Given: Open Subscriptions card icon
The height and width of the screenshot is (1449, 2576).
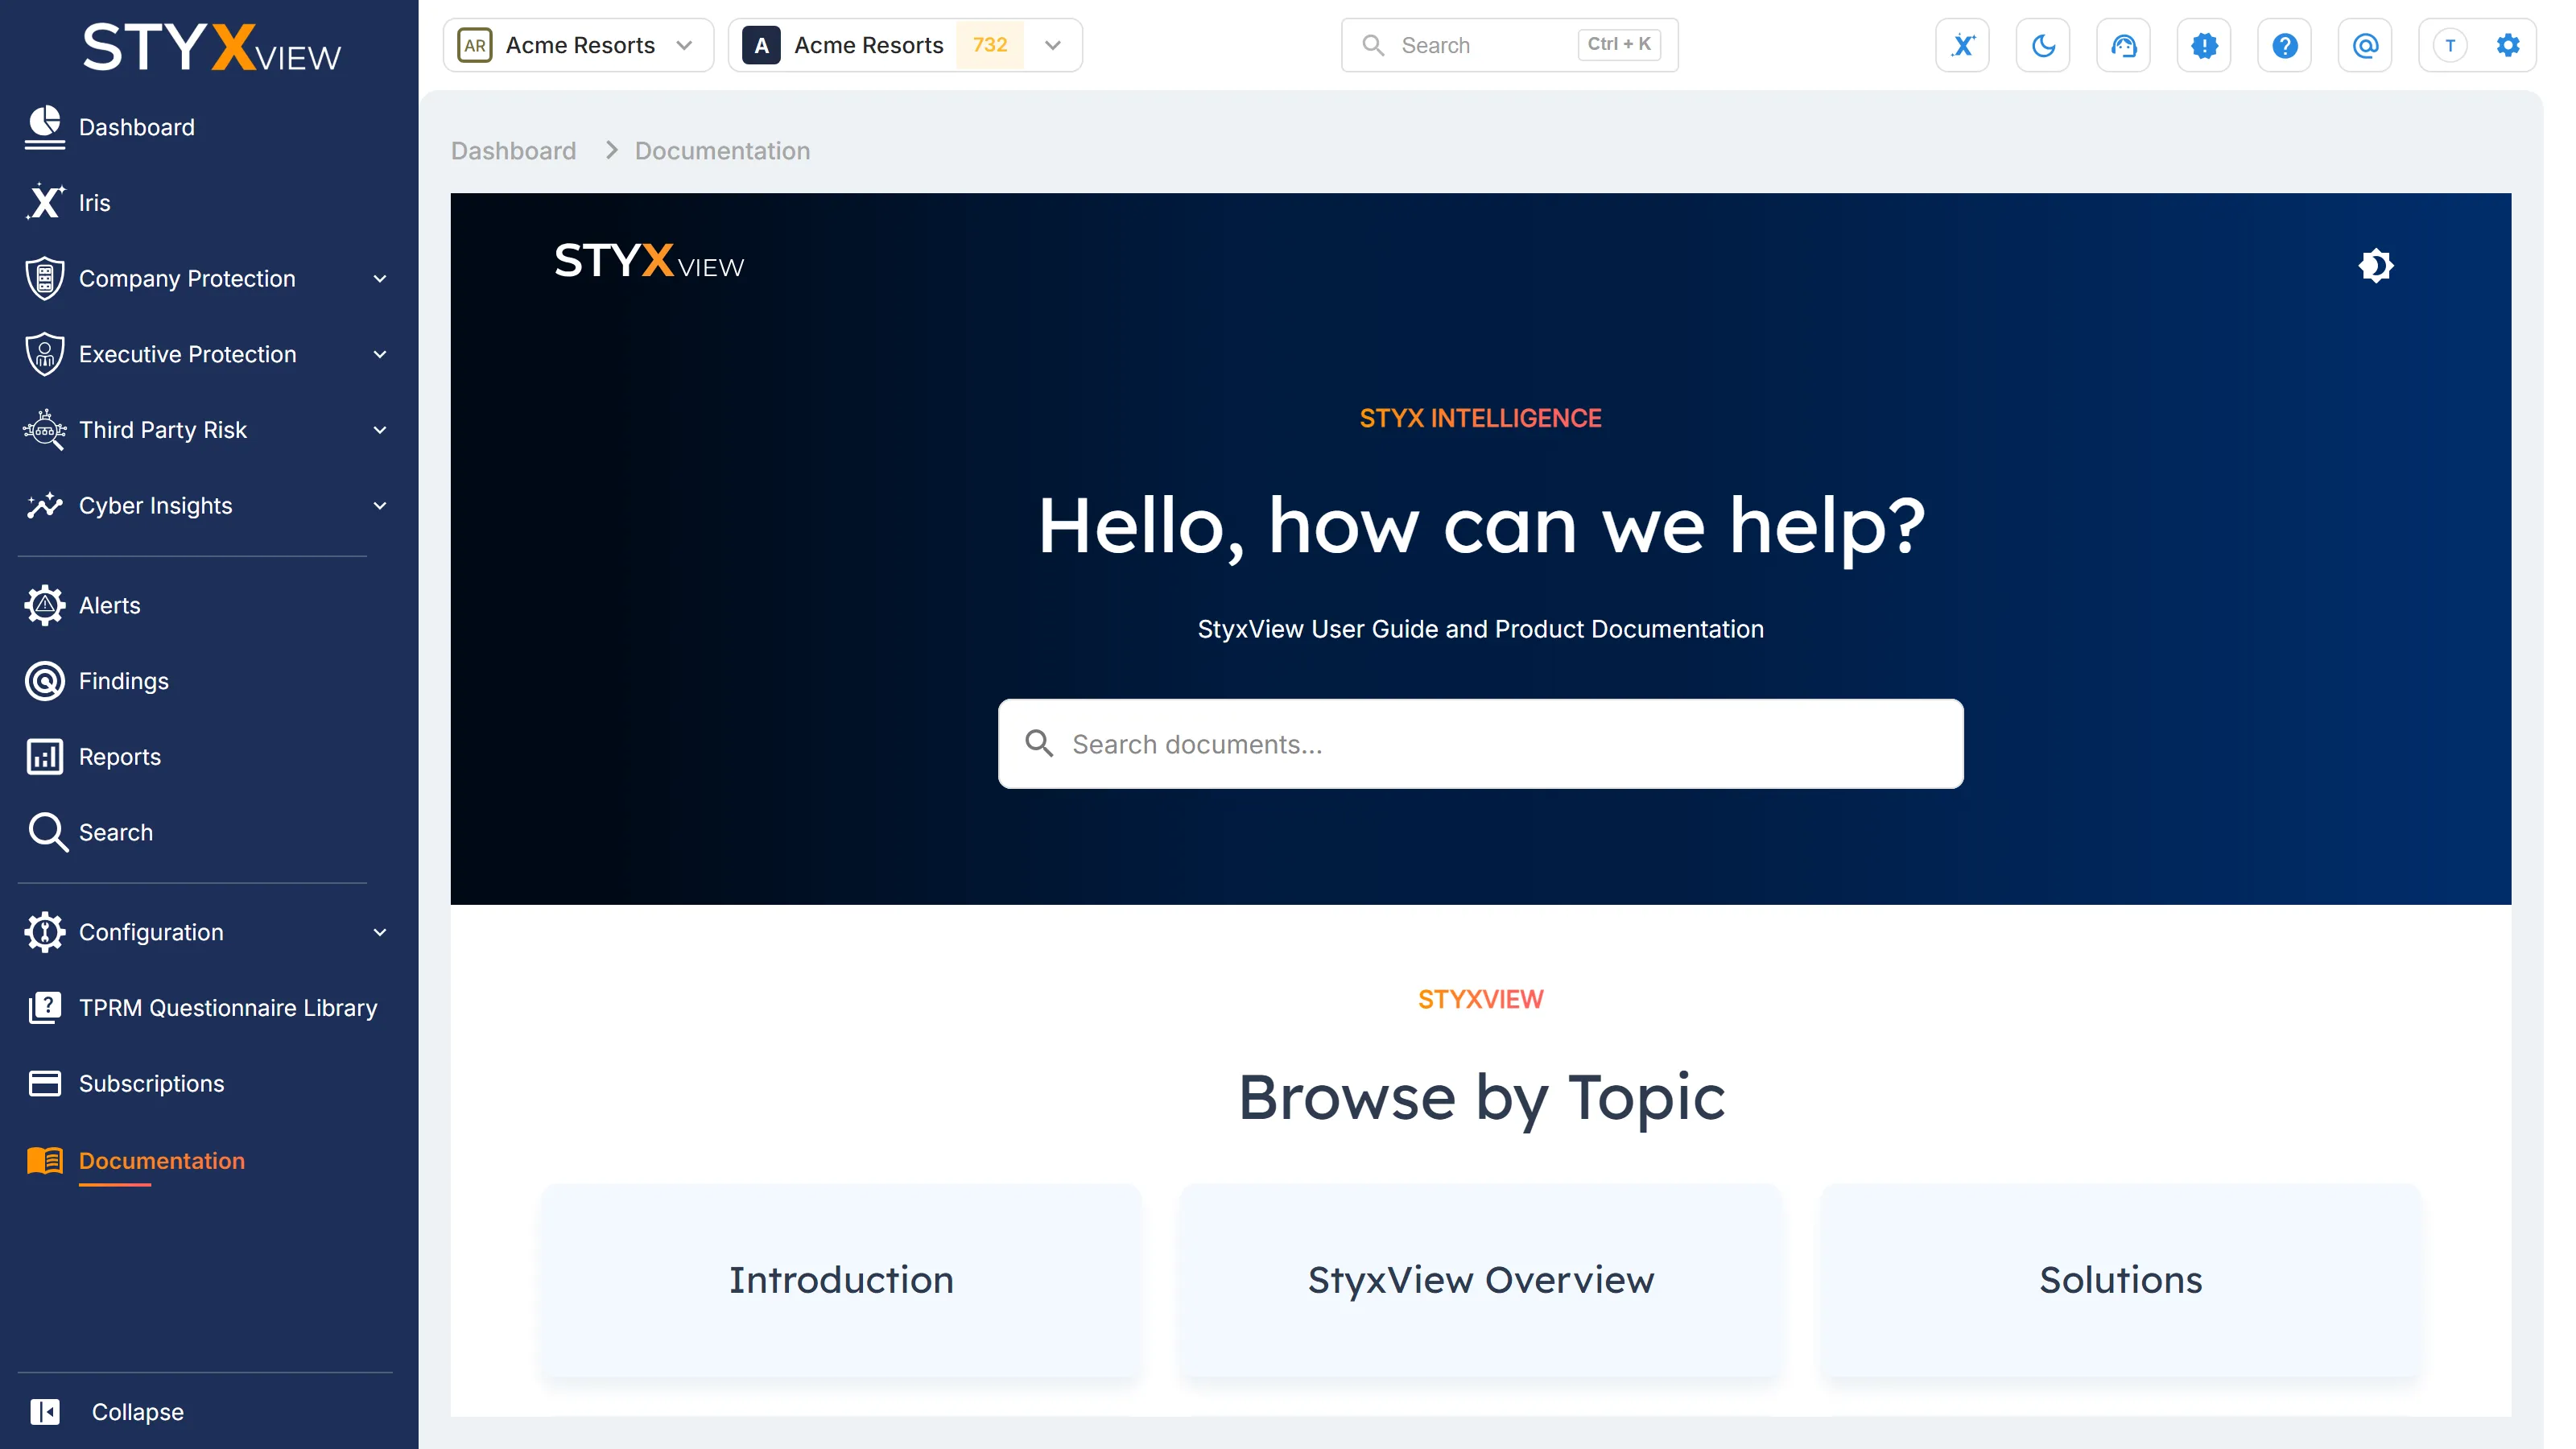Looking at the screenshot, I should 44,1083.
